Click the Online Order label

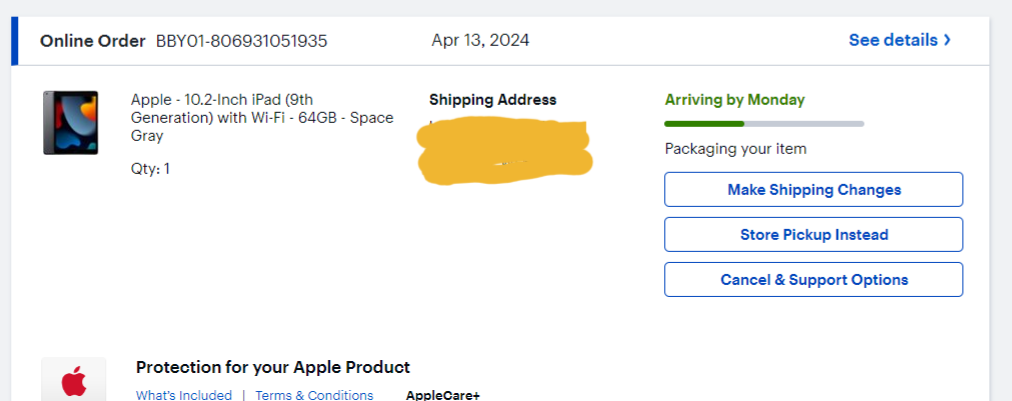point(92,41)
